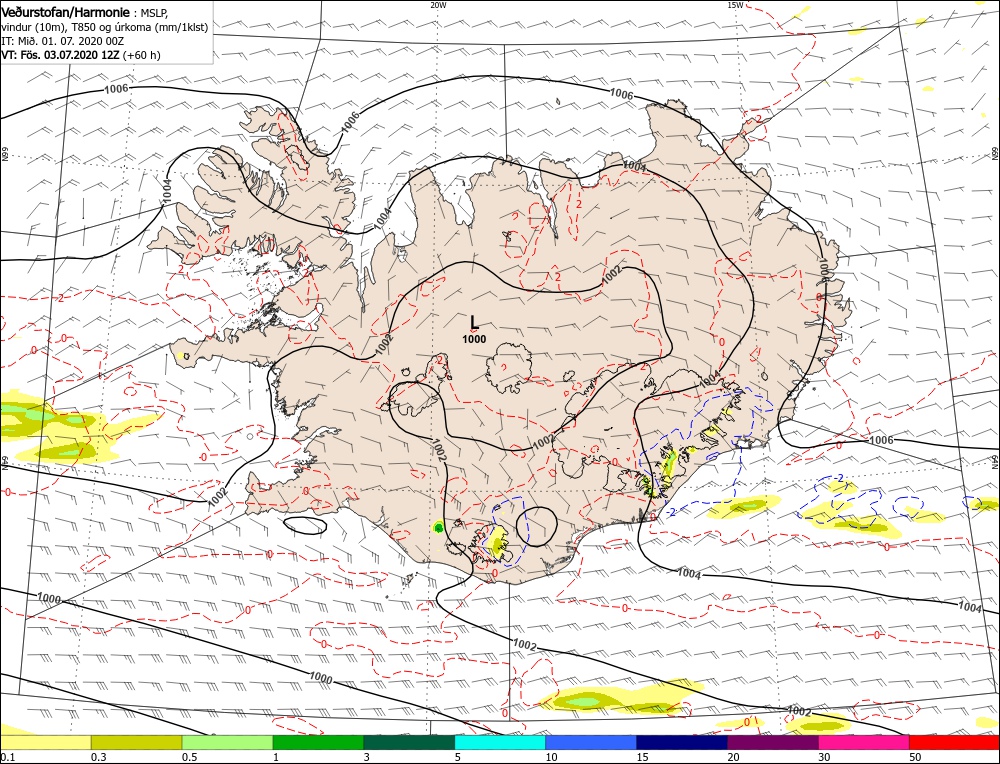The width and height of the screenshot is (1000, 764).
Task: Select the green 1–3 mm legend swatch
Action: [x=318, y=742]
